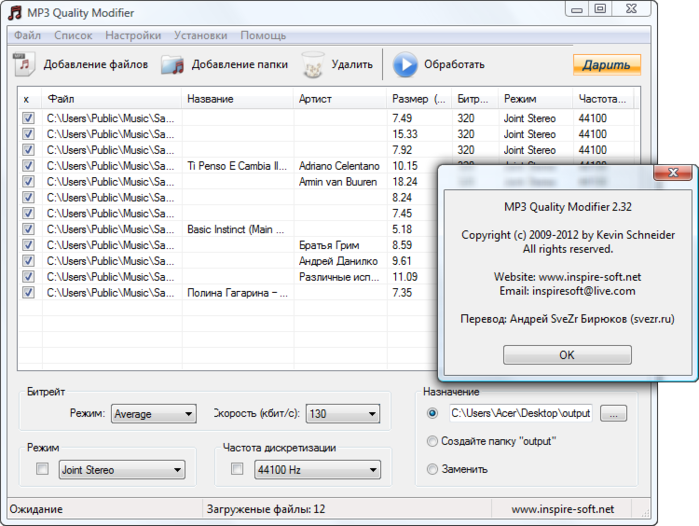Uncheck the file sized 7.92
699x526 pixels.
point(28,150)
